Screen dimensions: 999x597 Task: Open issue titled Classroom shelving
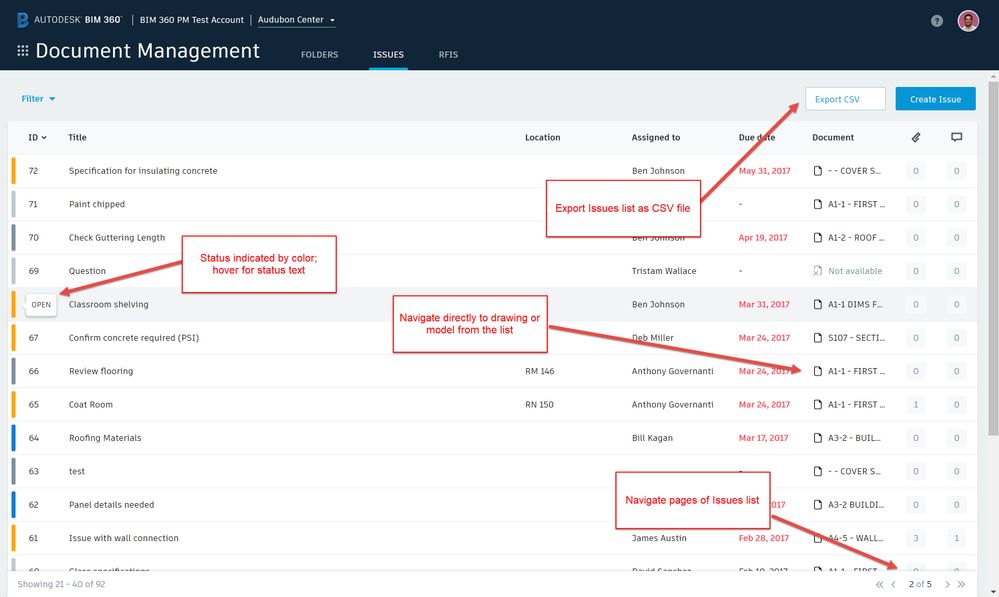point(108,305)
